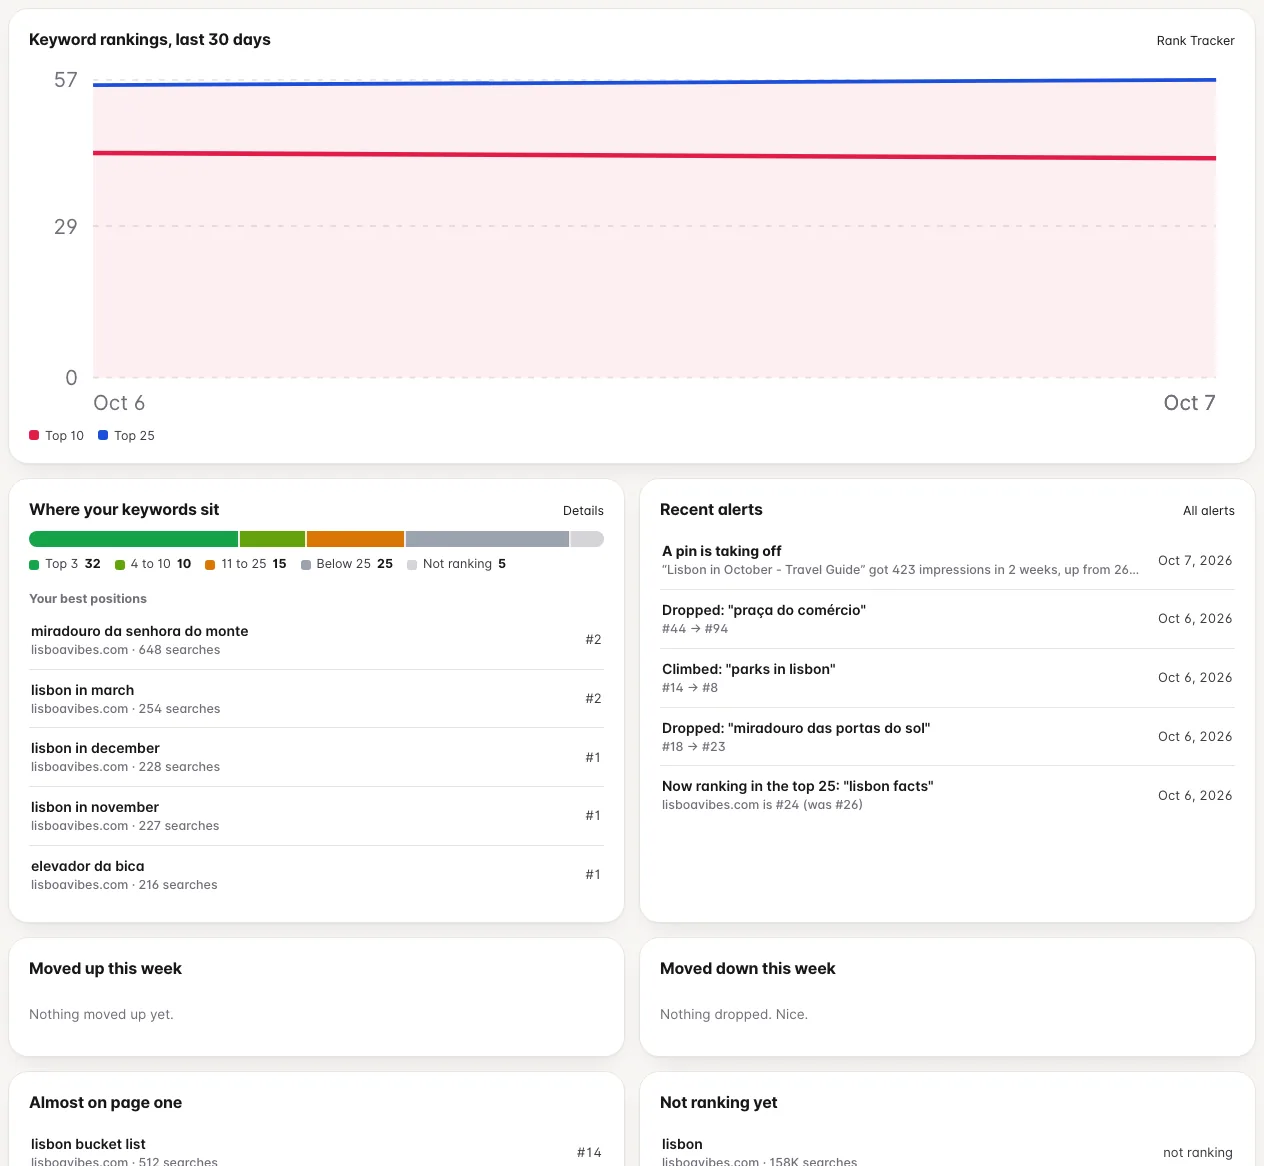Open keyword miradouro da senhora do monte
1264x1166 pixels.
(316, 640)
